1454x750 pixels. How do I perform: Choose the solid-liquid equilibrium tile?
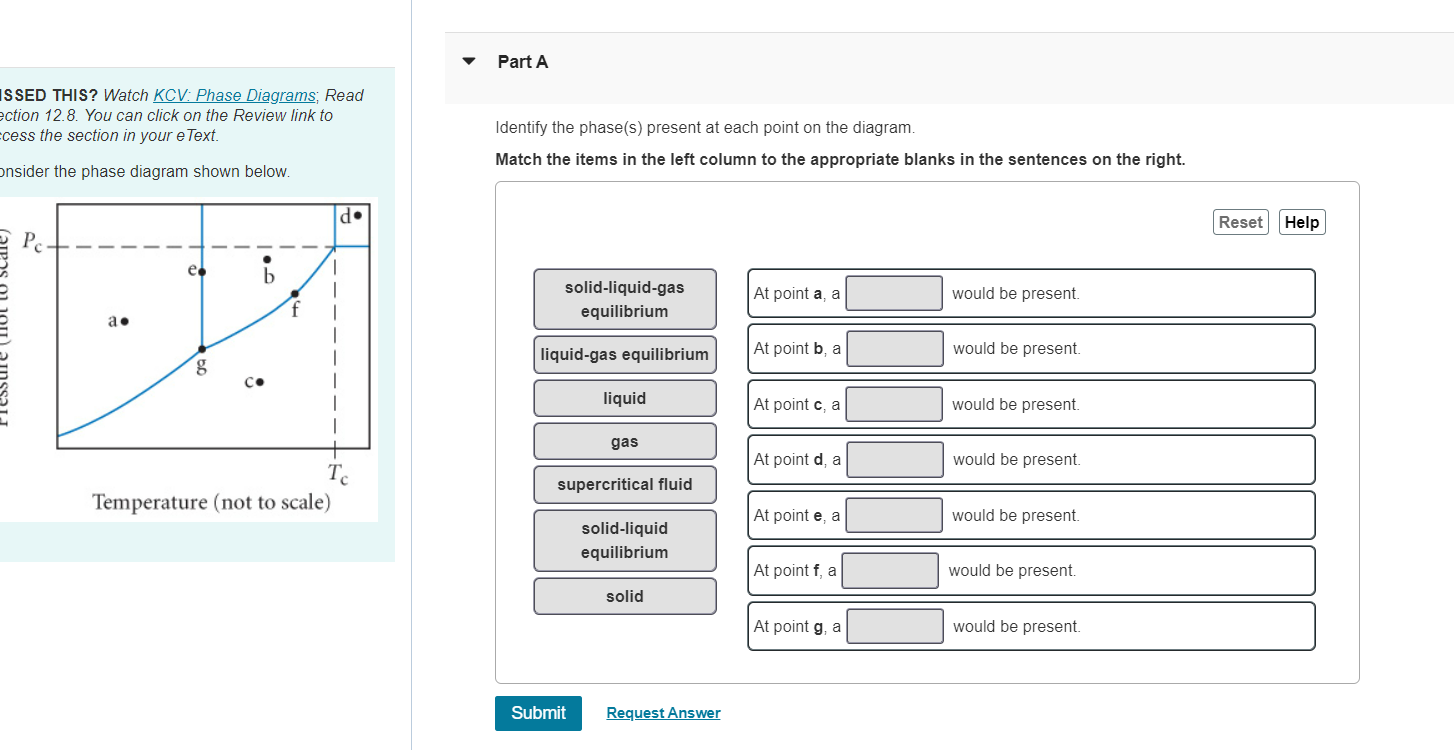tap(625, 540)
